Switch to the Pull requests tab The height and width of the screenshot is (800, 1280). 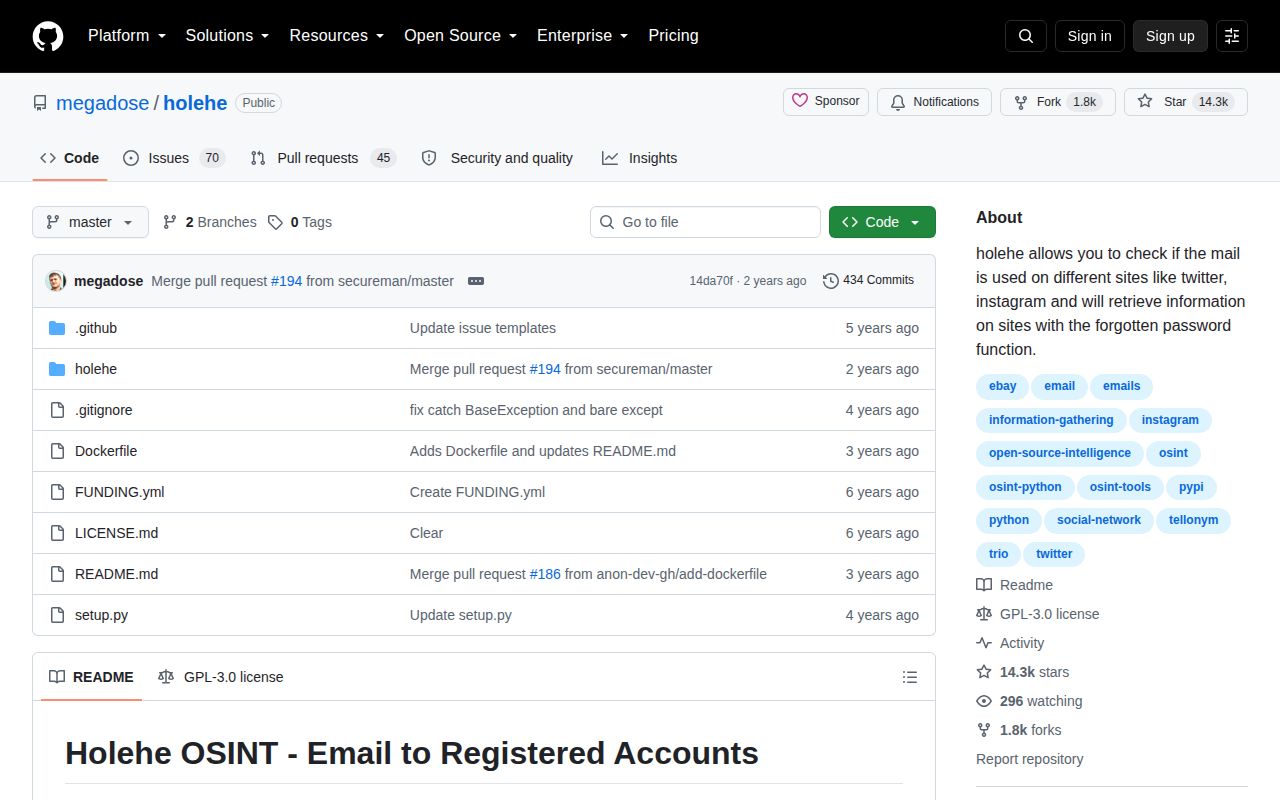tap(323, 158)
